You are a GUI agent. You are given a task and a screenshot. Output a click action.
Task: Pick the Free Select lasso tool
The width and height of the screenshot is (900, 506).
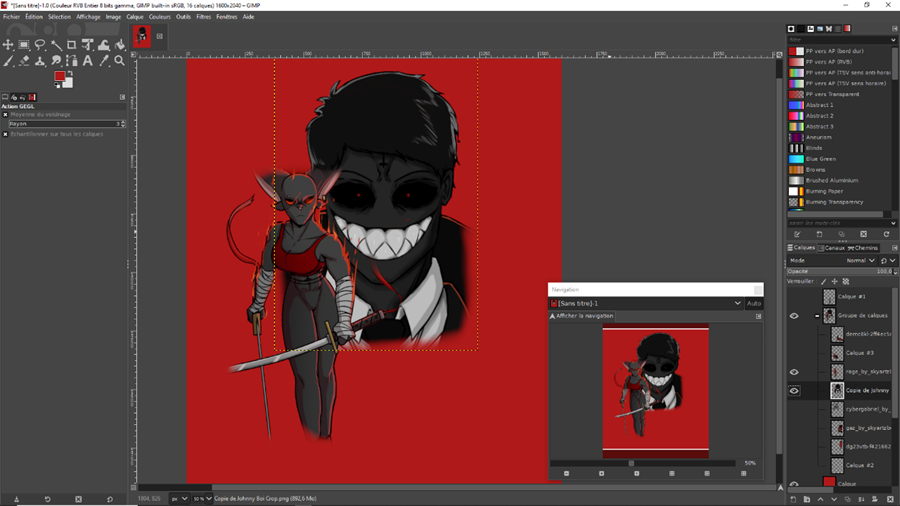[40, 45]
